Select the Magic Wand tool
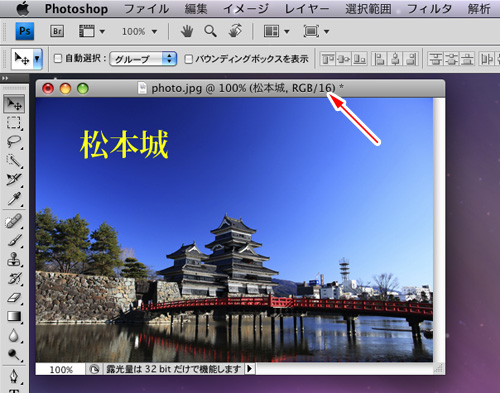The width and height of the screenshot is (500, 393). point(14,161)
